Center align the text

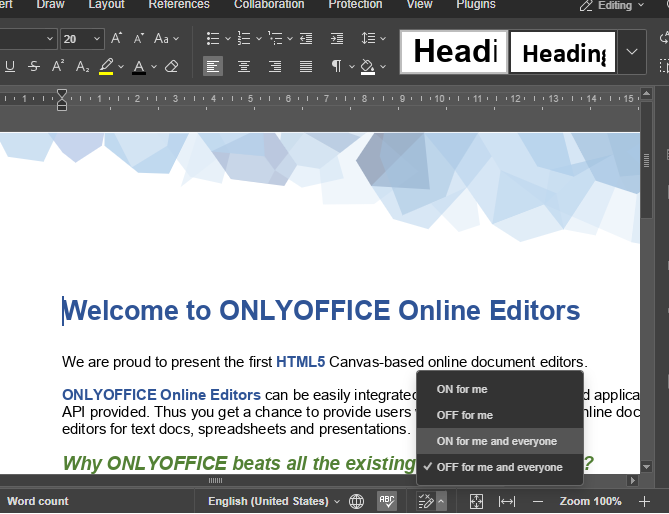coord(244,67)
